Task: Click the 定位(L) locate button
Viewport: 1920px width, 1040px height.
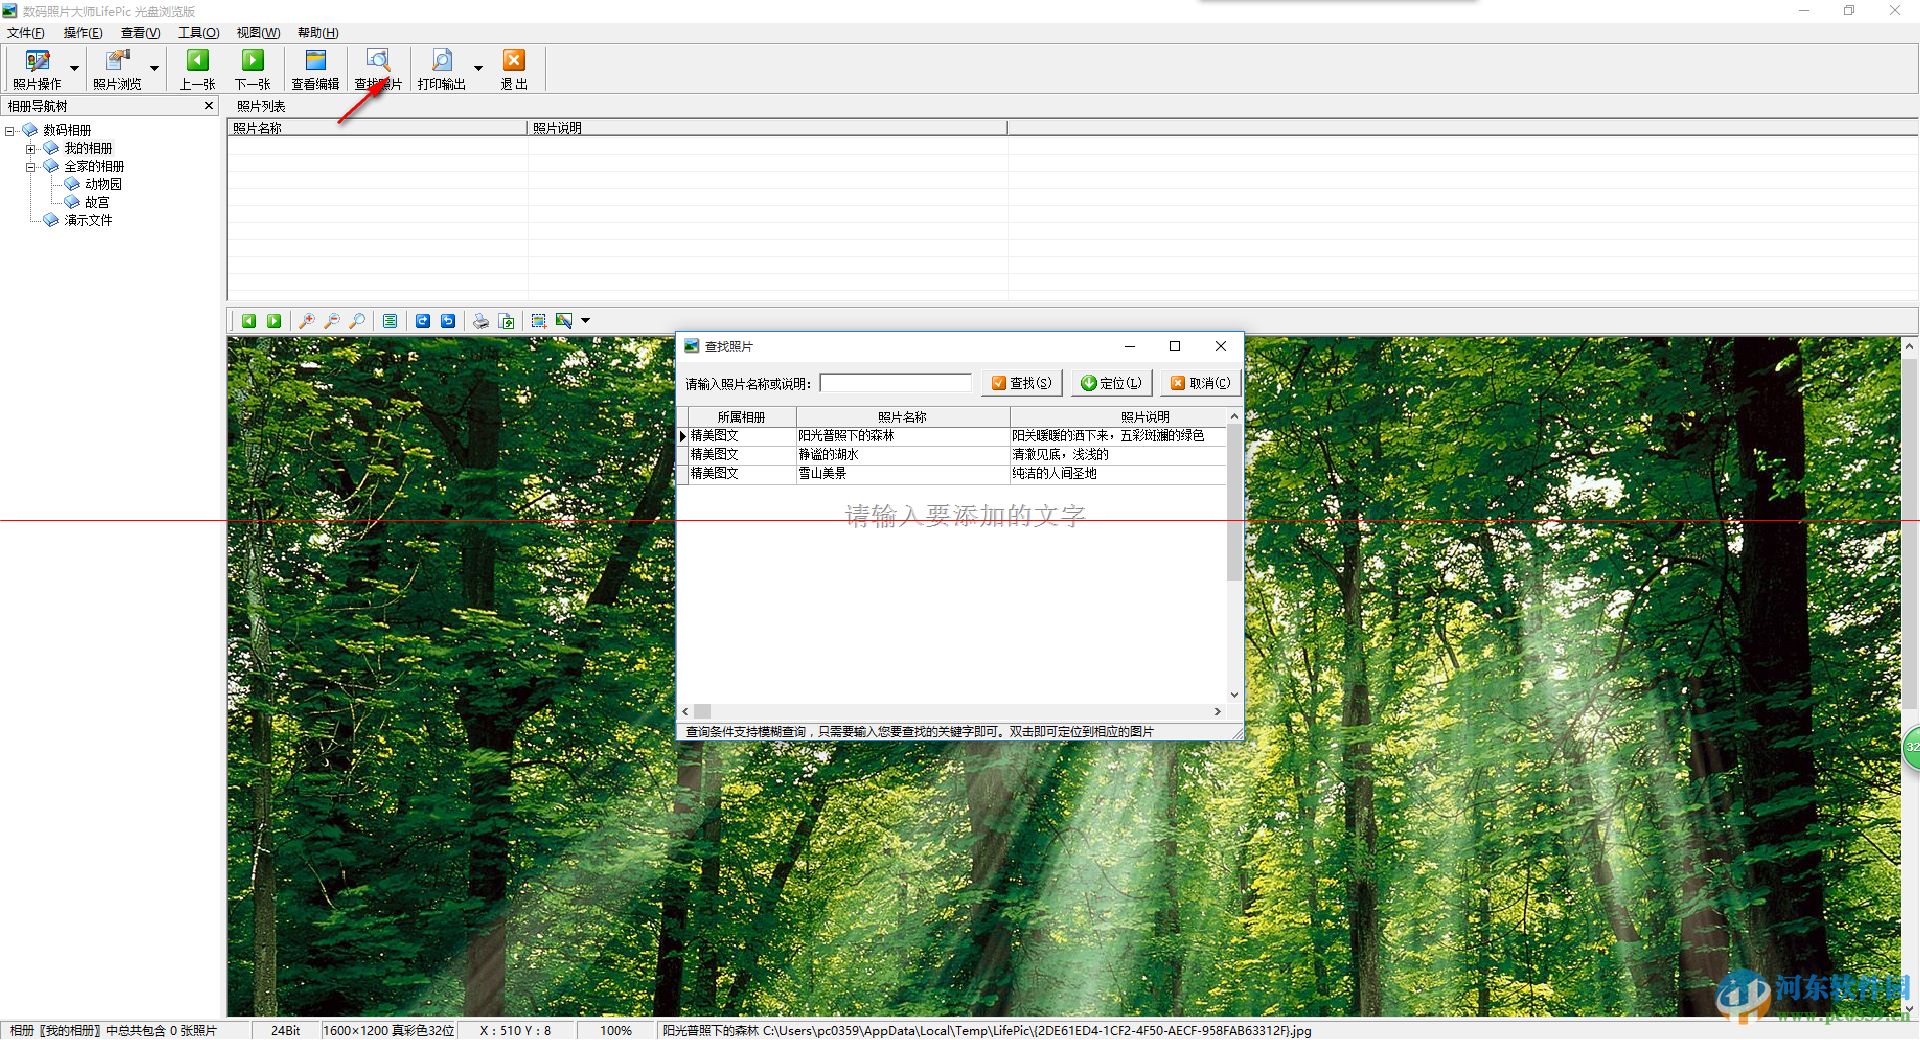Action: coord(1111,382)
